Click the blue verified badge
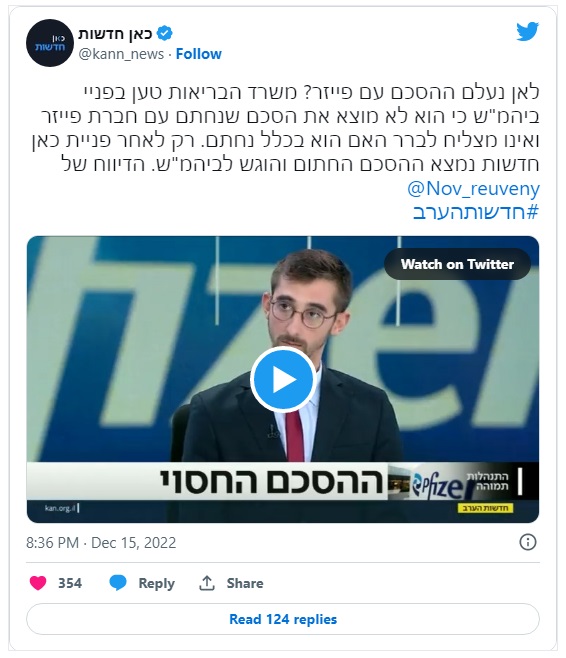 tap(164, 33)
